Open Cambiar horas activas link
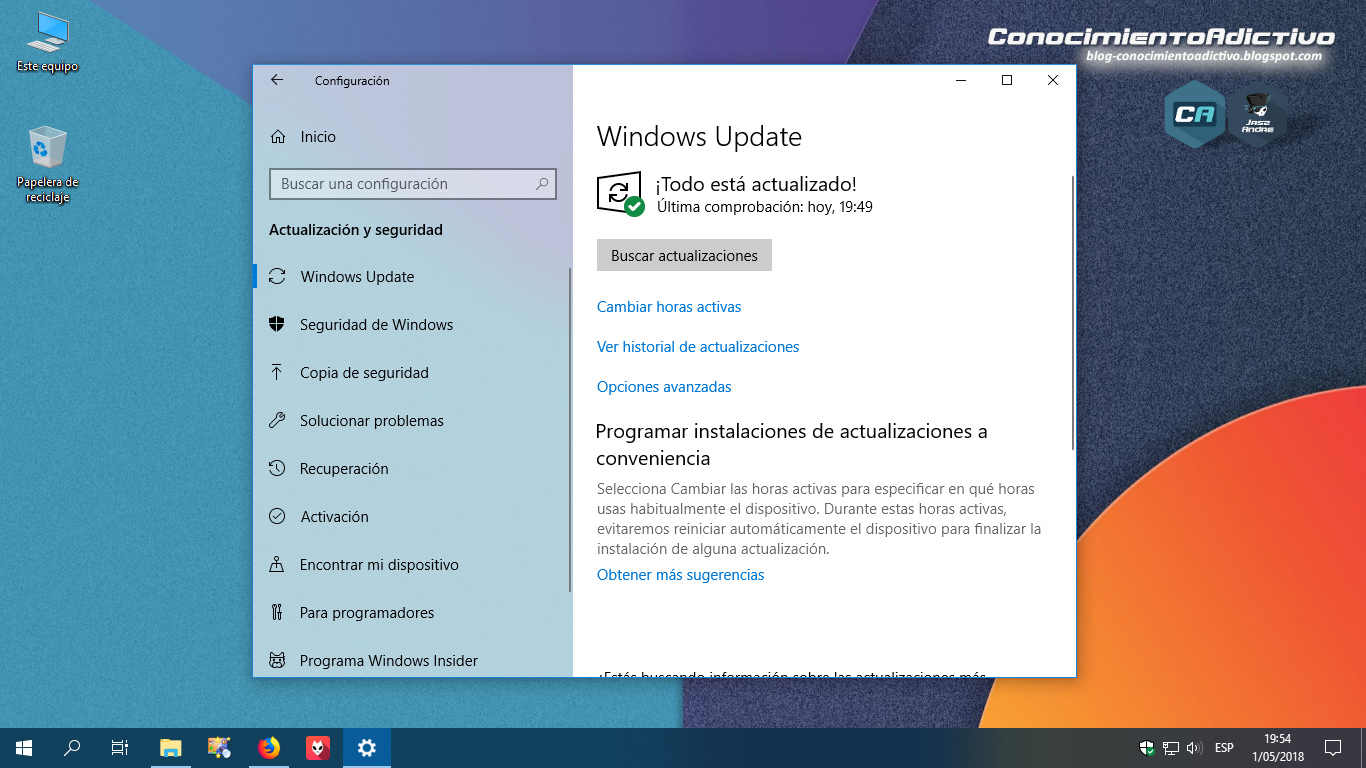The width and height of the screenshot is (1366, 768). pos(669,307)
